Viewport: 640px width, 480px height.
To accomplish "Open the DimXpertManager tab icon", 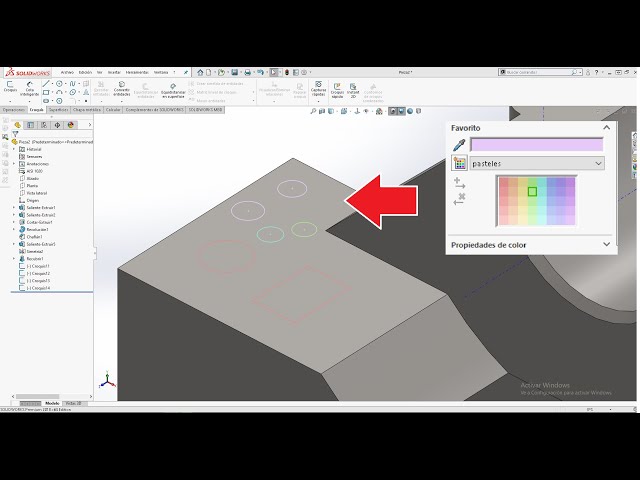I will (x=57, y=125).
